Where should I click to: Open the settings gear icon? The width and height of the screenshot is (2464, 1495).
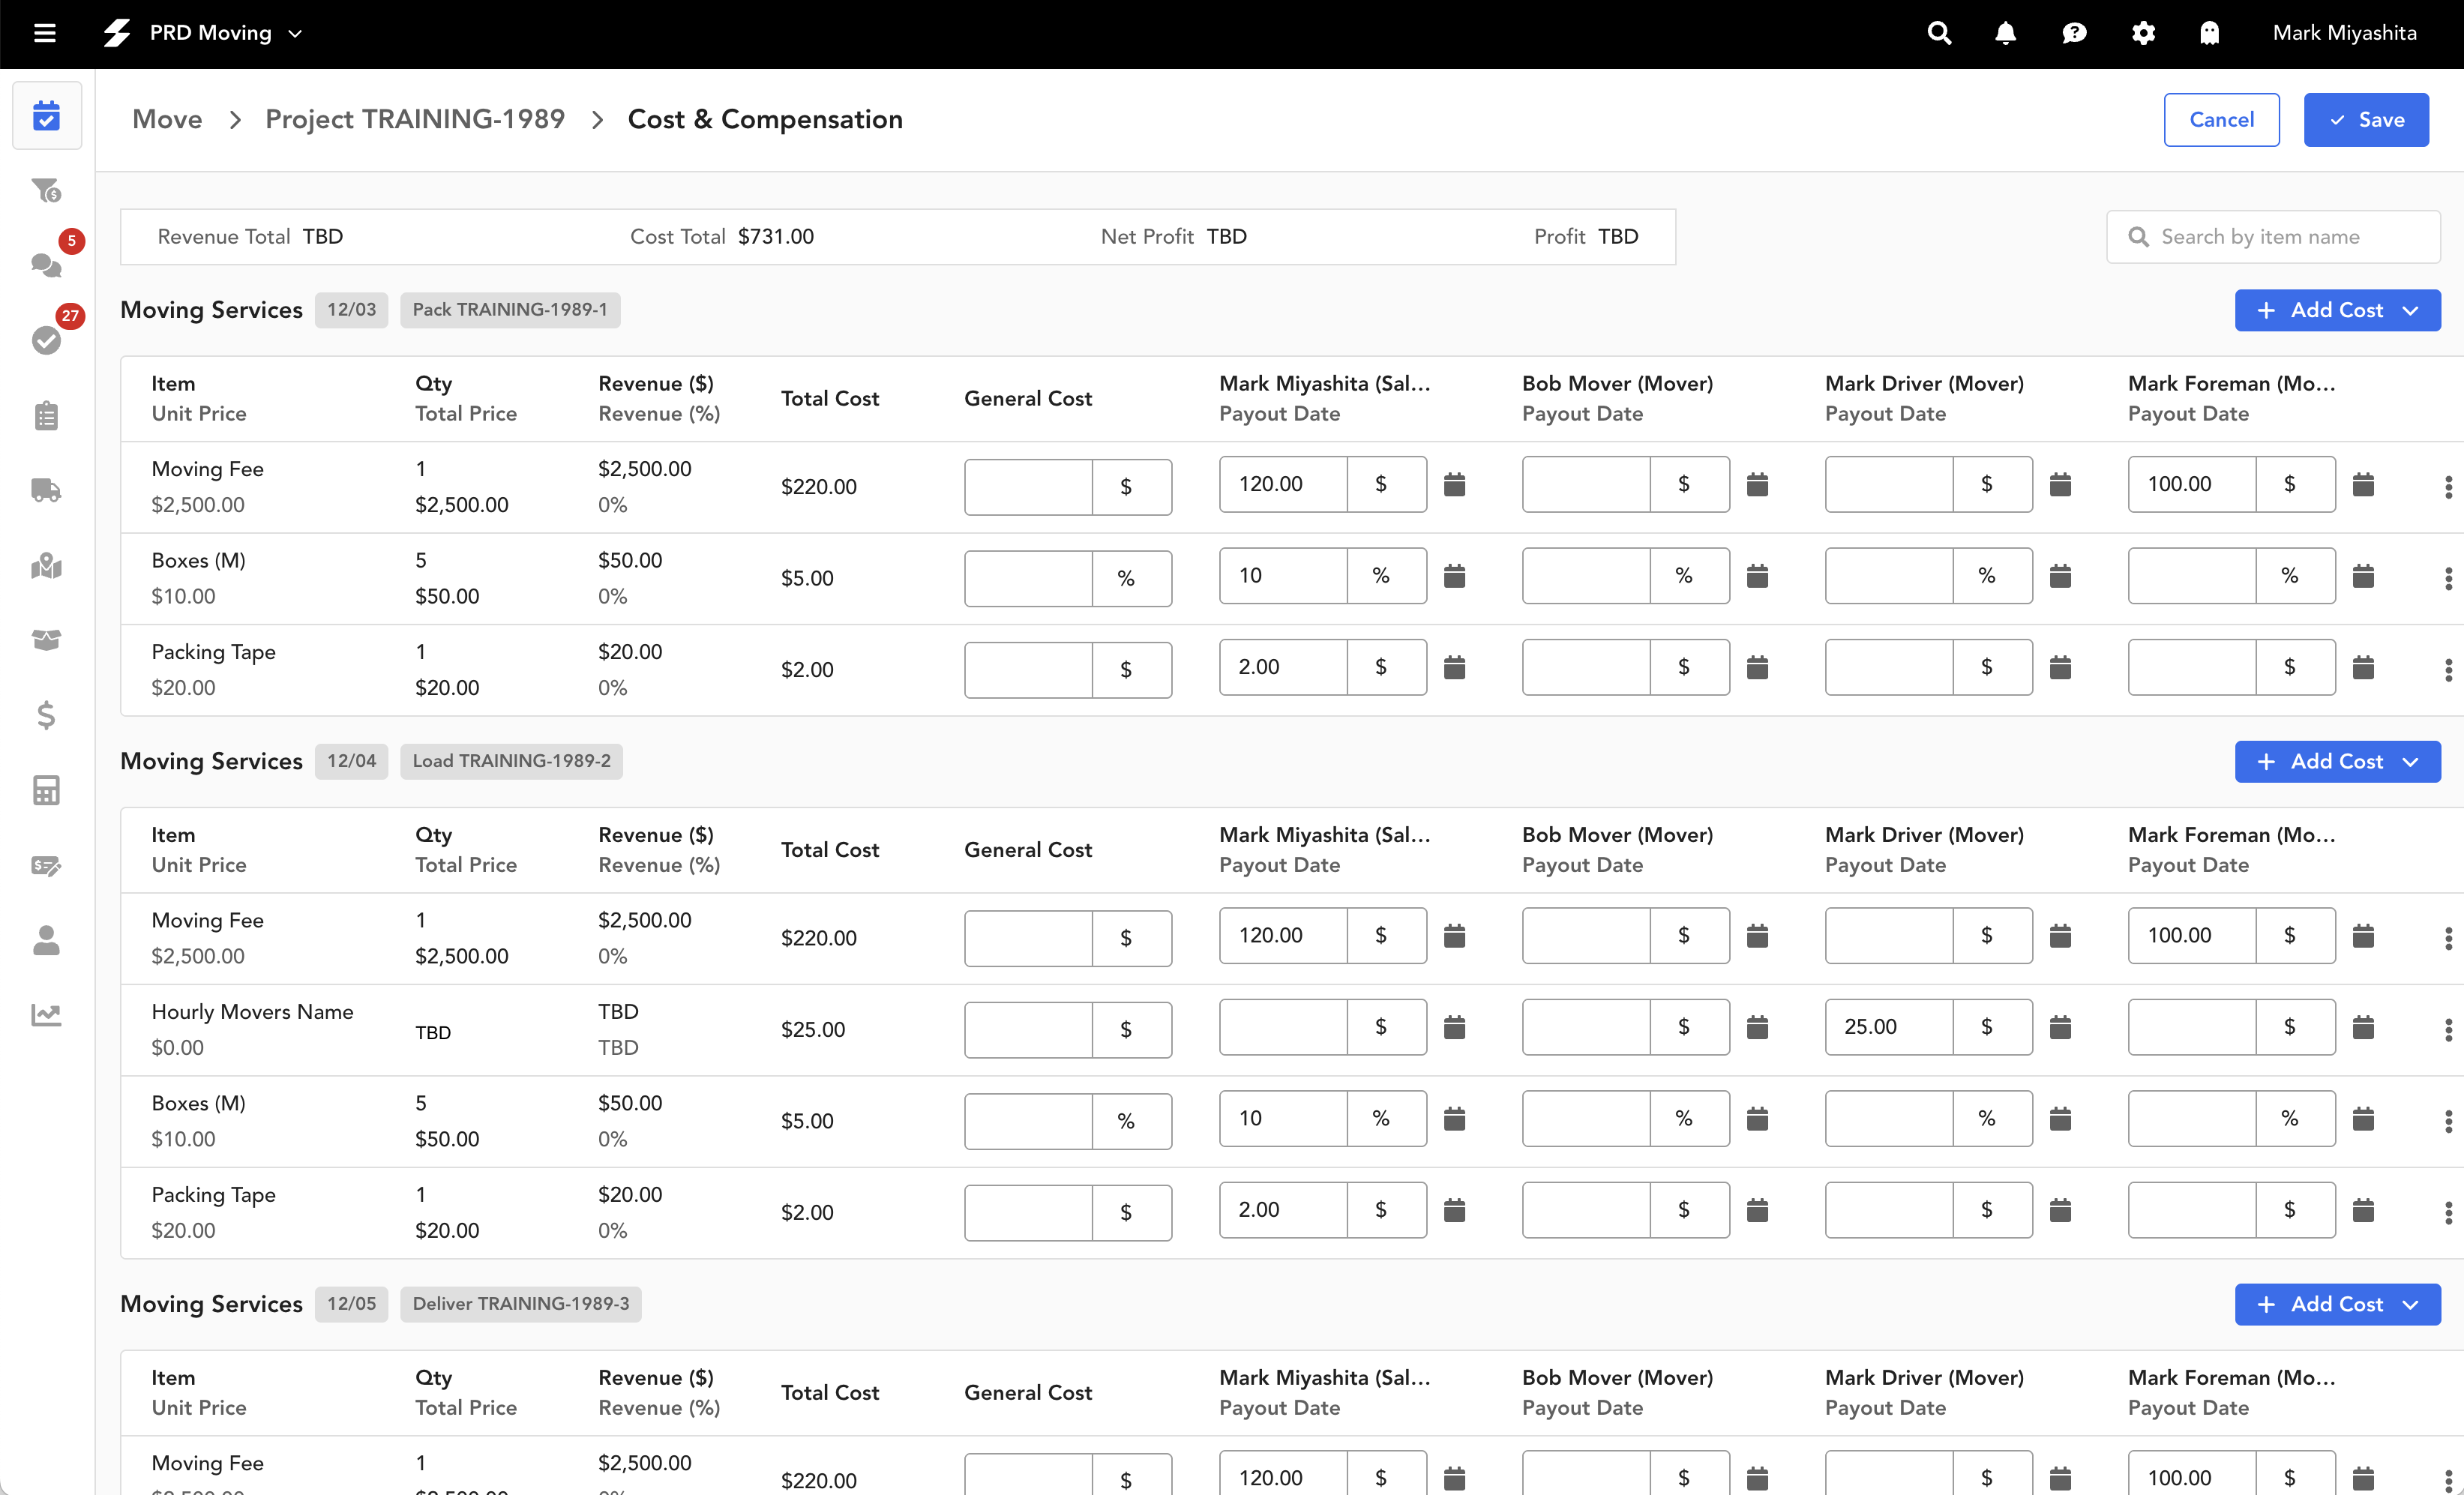tap(2142, 33)
